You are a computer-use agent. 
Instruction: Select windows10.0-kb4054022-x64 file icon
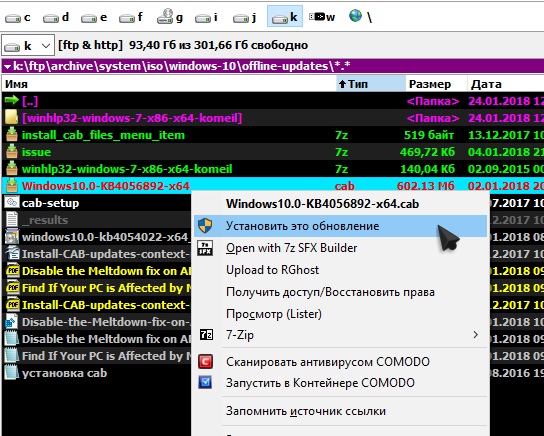[11, 237]
